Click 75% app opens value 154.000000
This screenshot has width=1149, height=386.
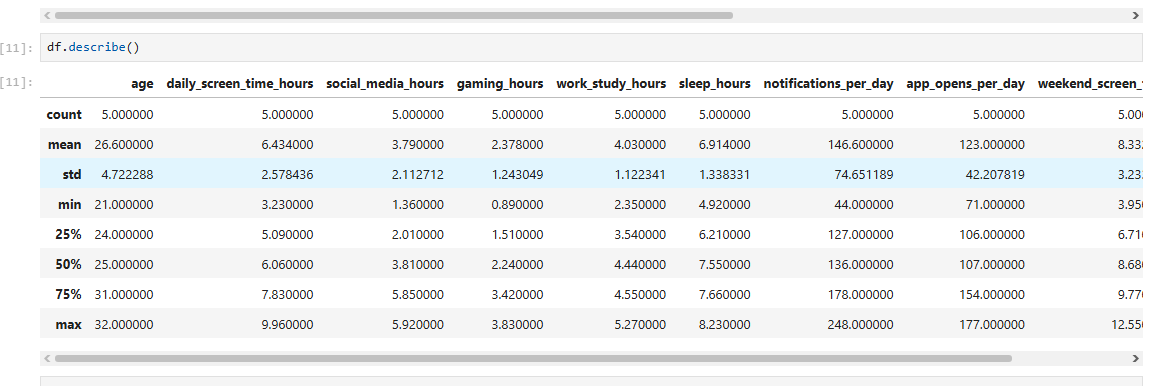tap(991, 294)
